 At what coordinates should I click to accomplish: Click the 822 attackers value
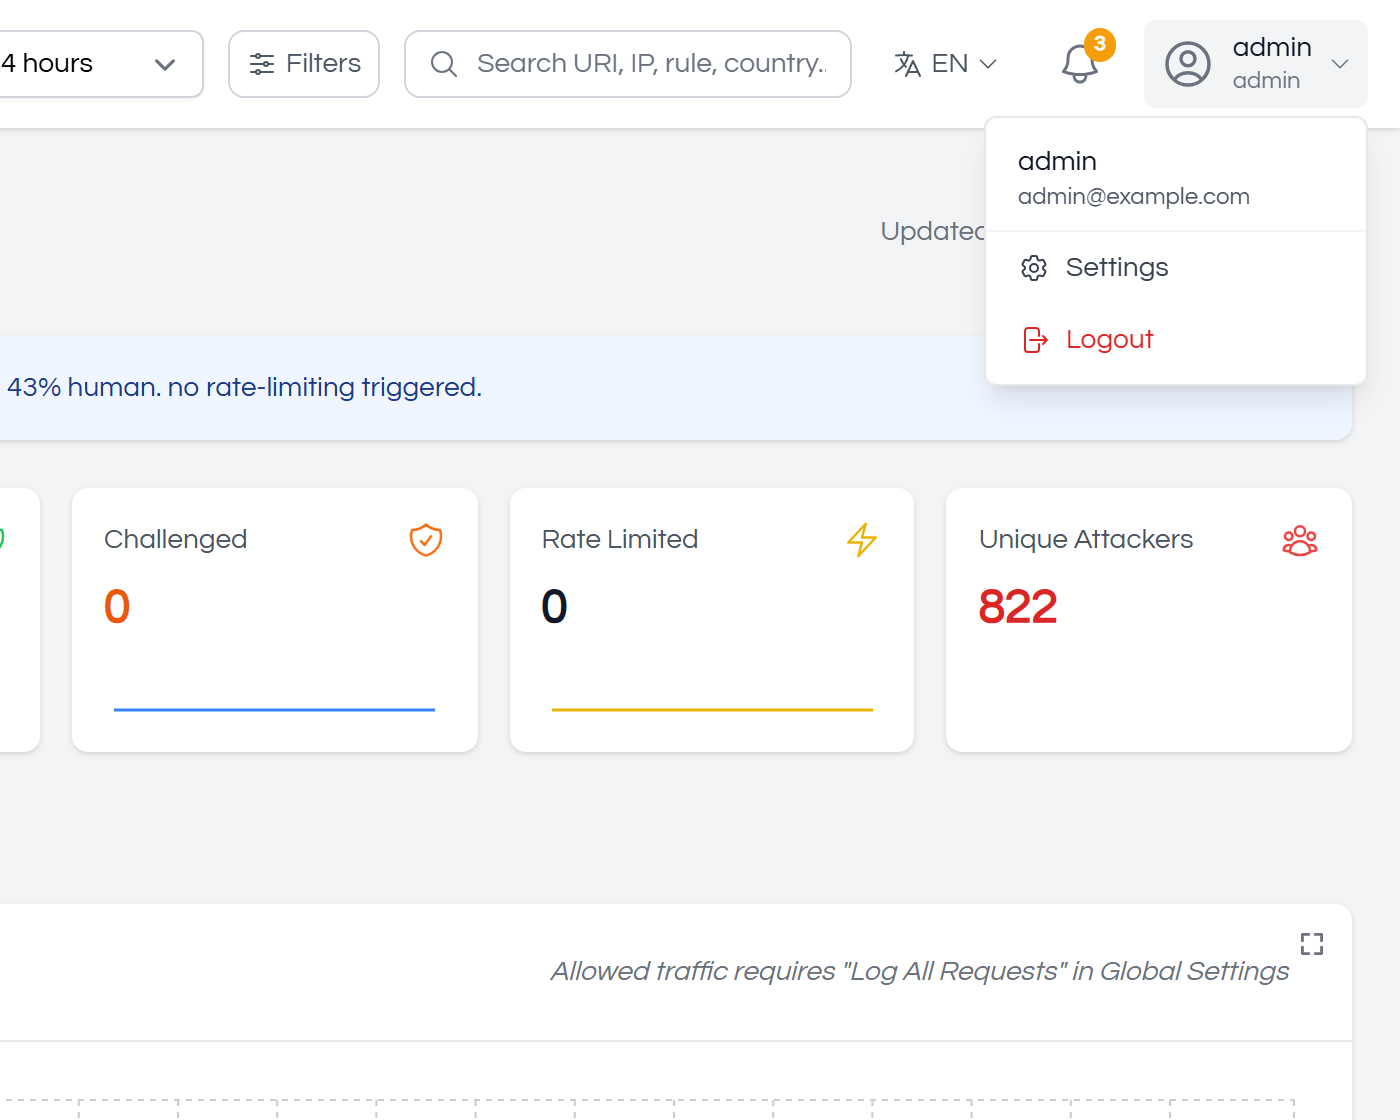point(1018,607)
